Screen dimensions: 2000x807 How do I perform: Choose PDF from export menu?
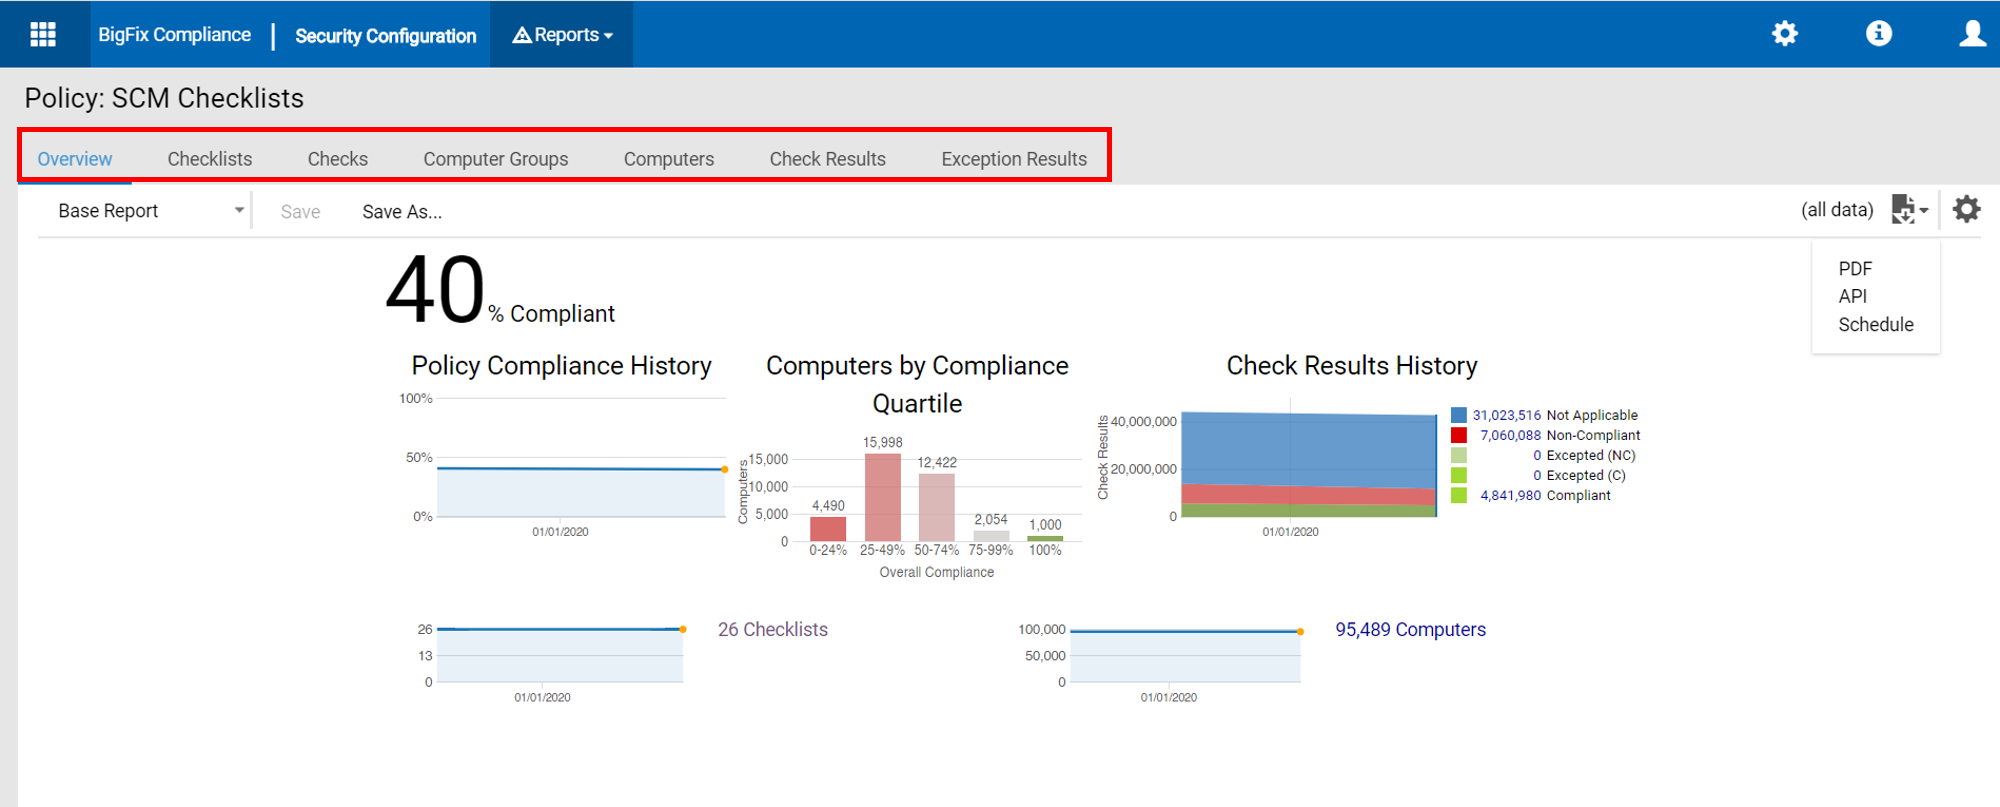[1854, 269]
